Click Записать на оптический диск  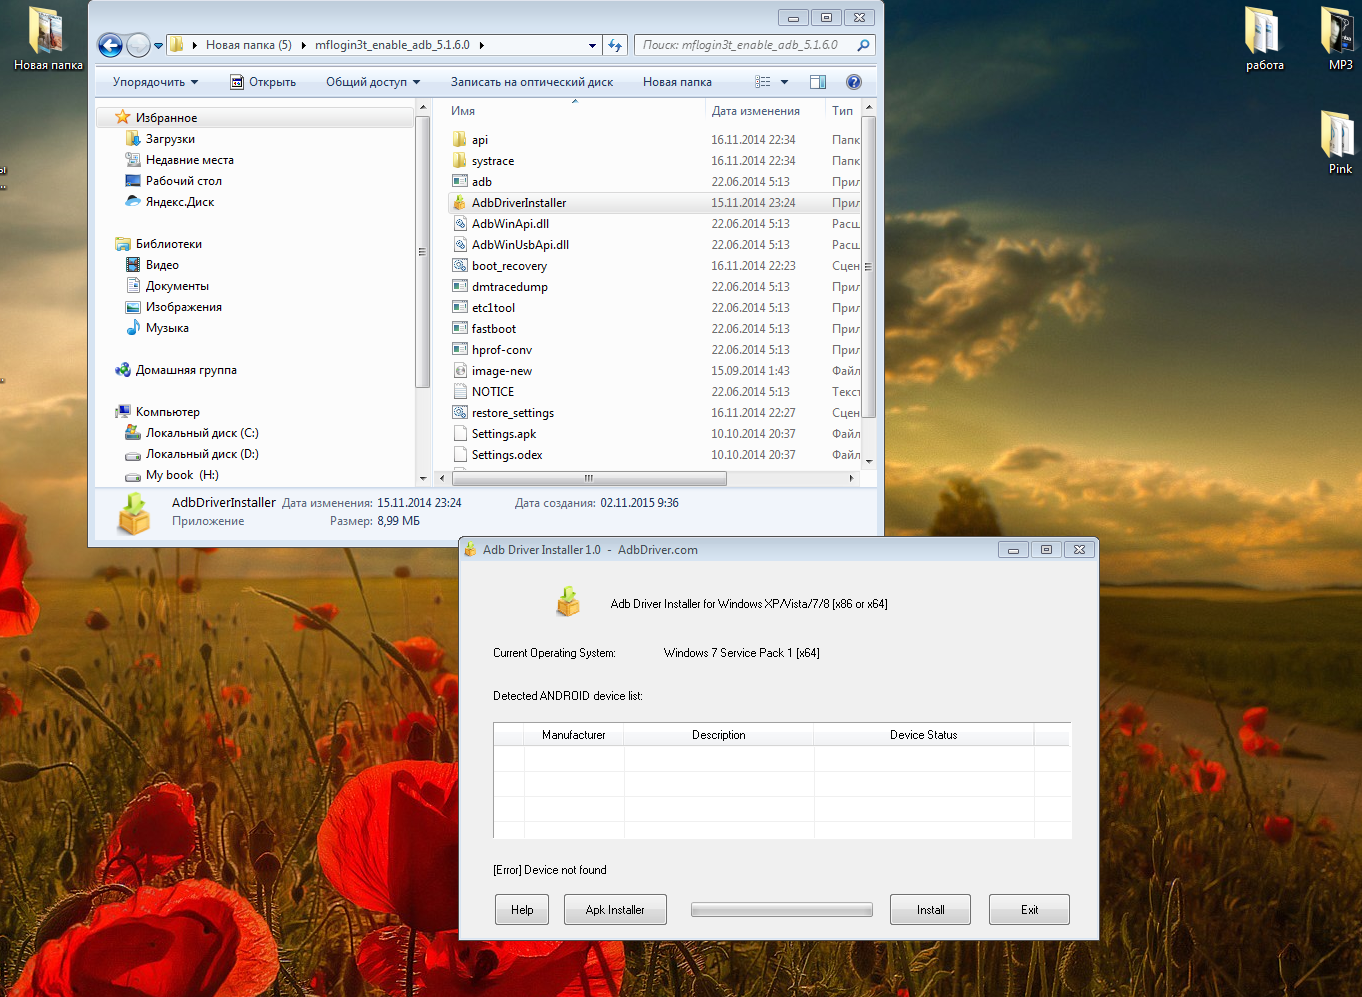tap(531, 82)
